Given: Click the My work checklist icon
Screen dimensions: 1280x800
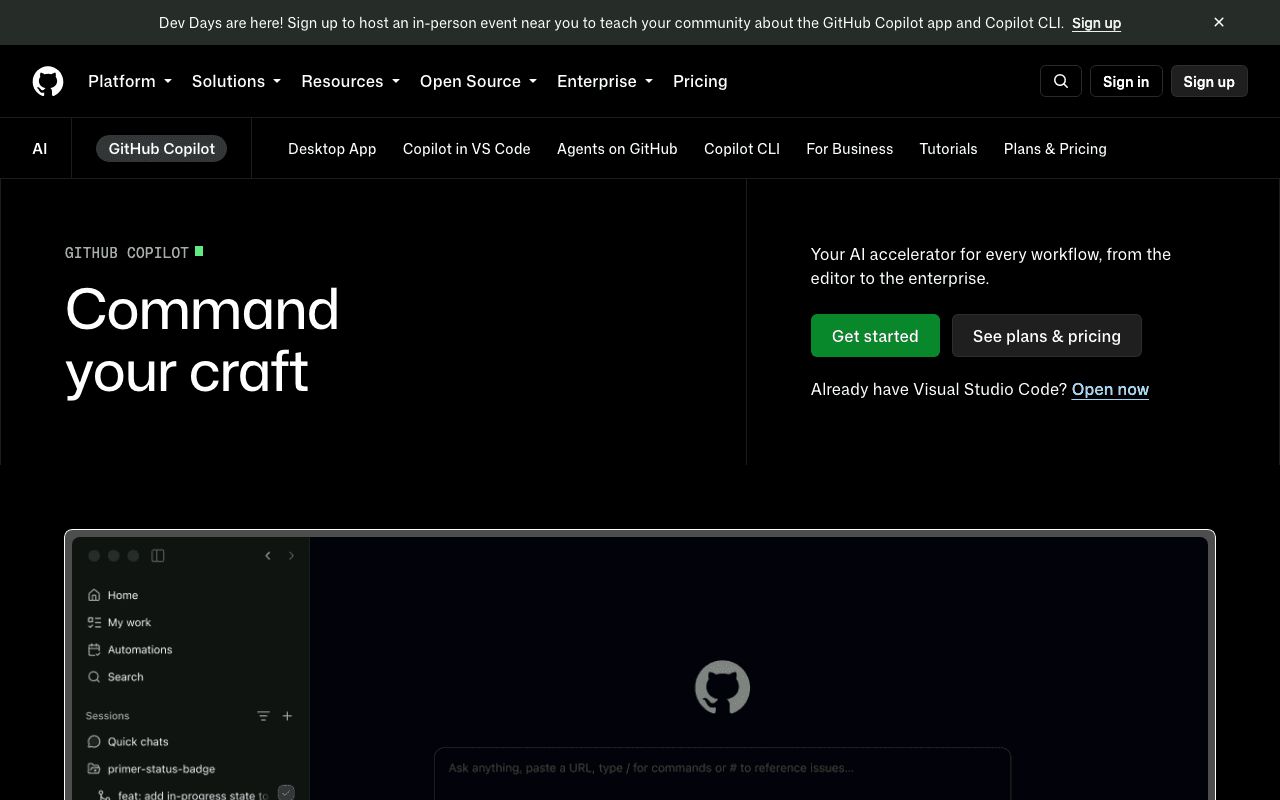Looking at the screenshot, I should tap(94, 622).
